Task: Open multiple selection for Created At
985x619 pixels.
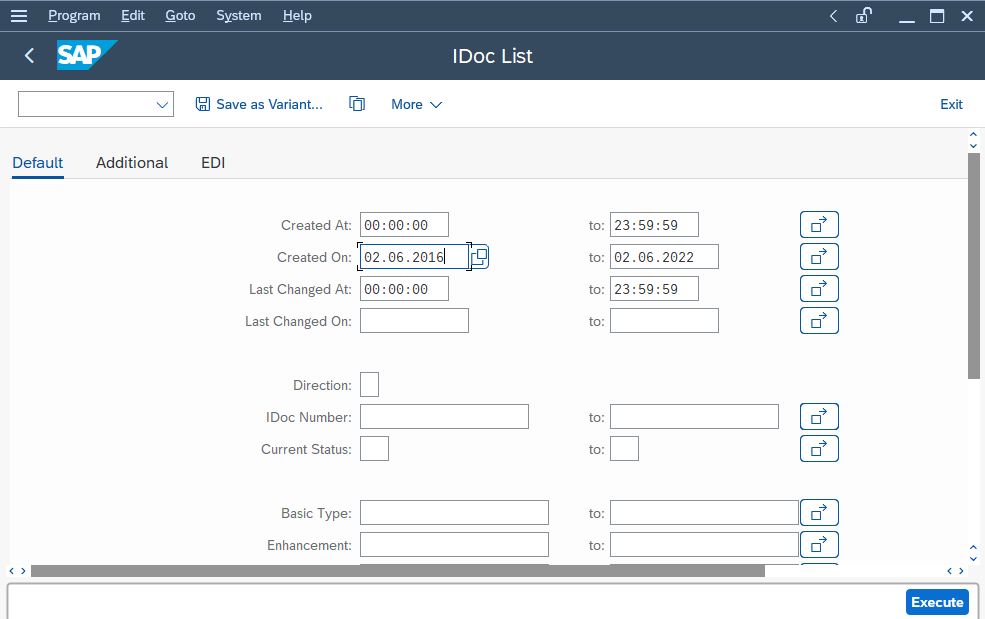Action: coord(819,224)
